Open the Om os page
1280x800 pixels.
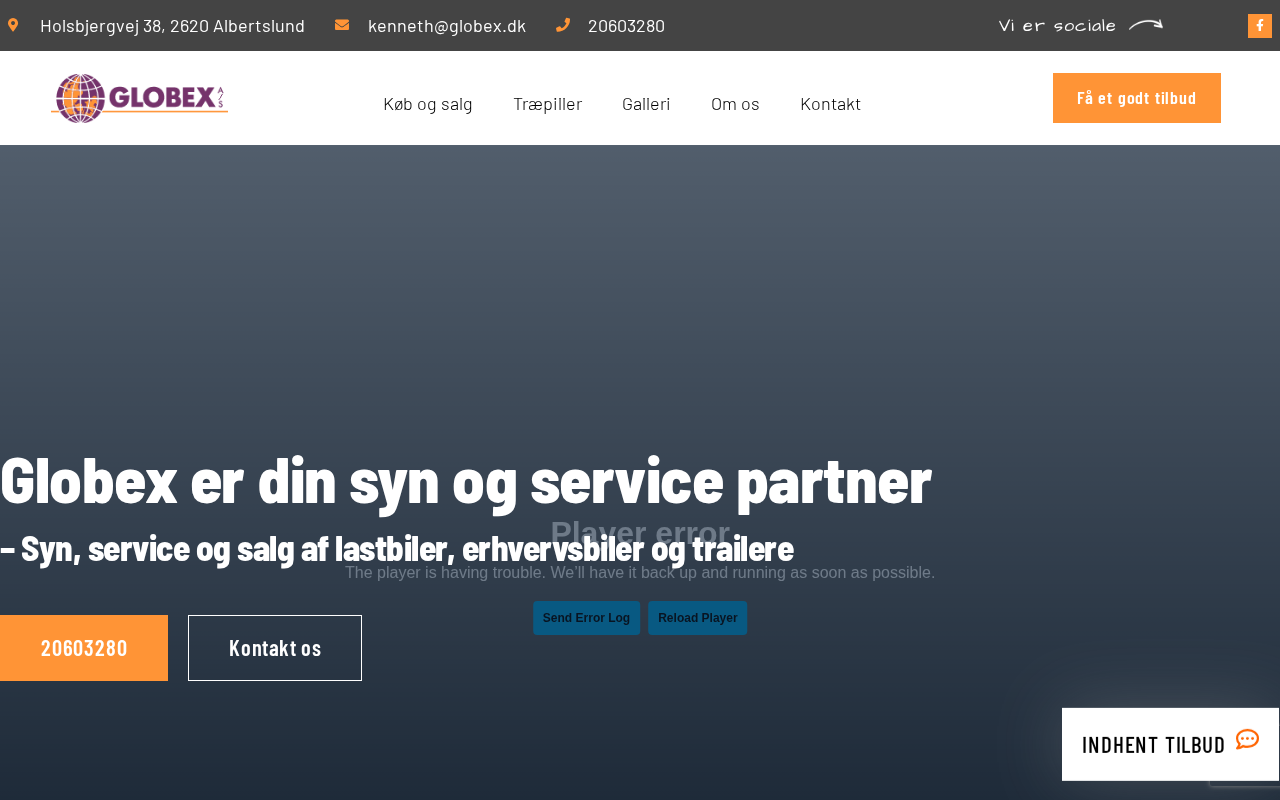(x=735, y=104)
